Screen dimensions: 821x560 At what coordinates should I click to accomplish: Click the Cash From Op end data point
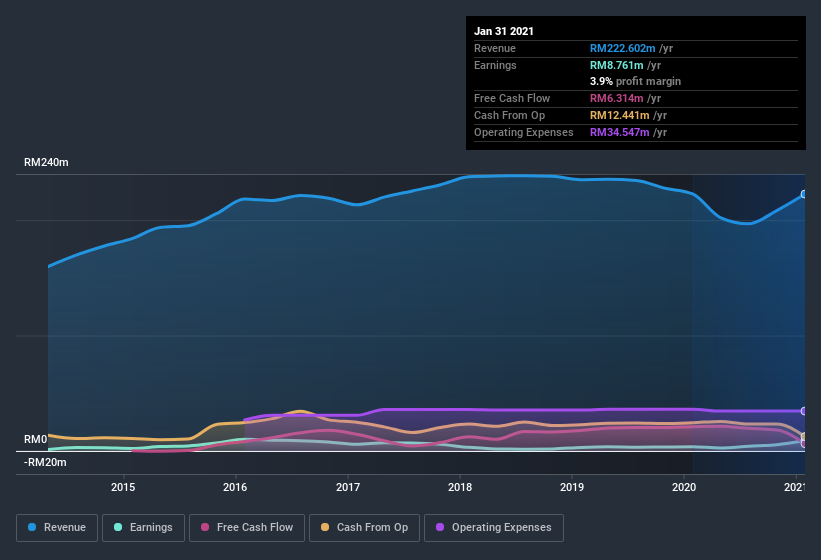tap(804, 436)
